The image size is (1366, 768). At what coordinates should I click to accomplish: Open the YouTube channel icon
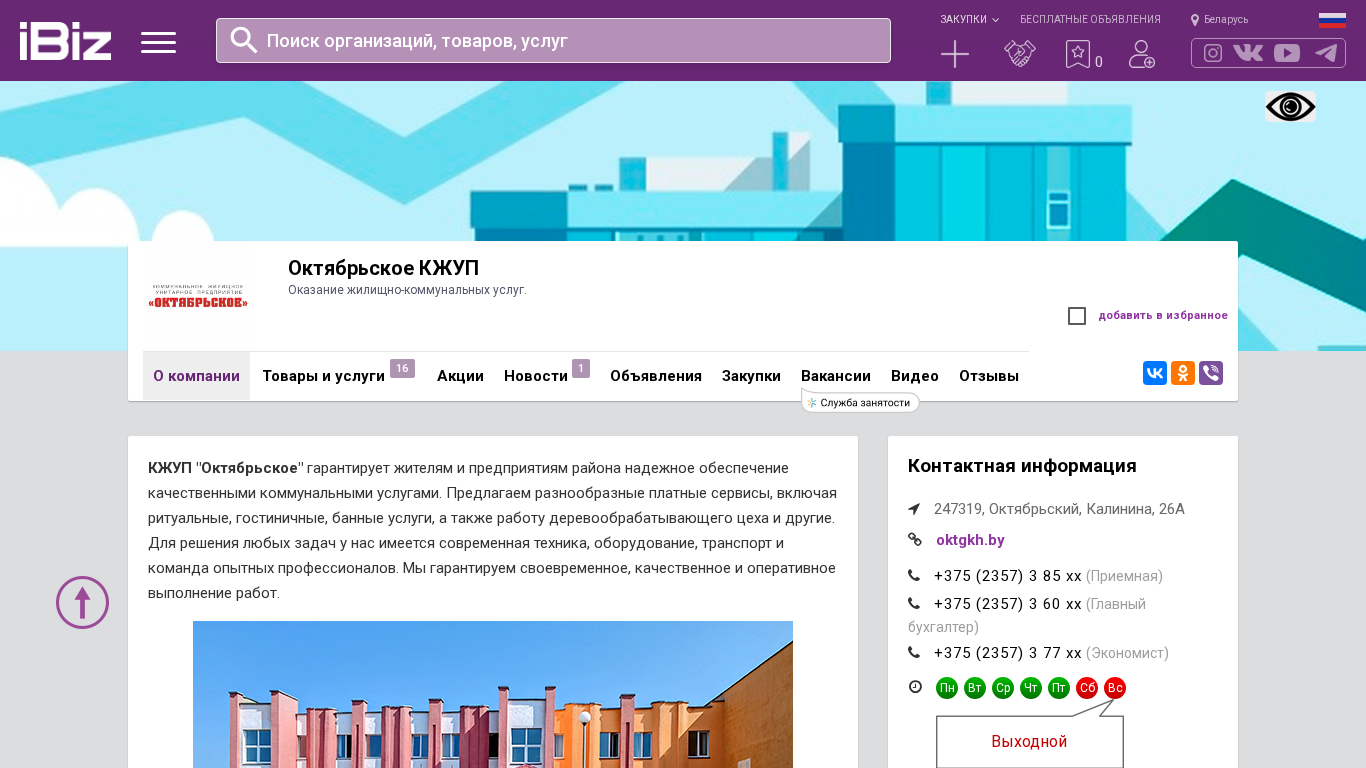pyautogui.click(x=1287, y=53)
